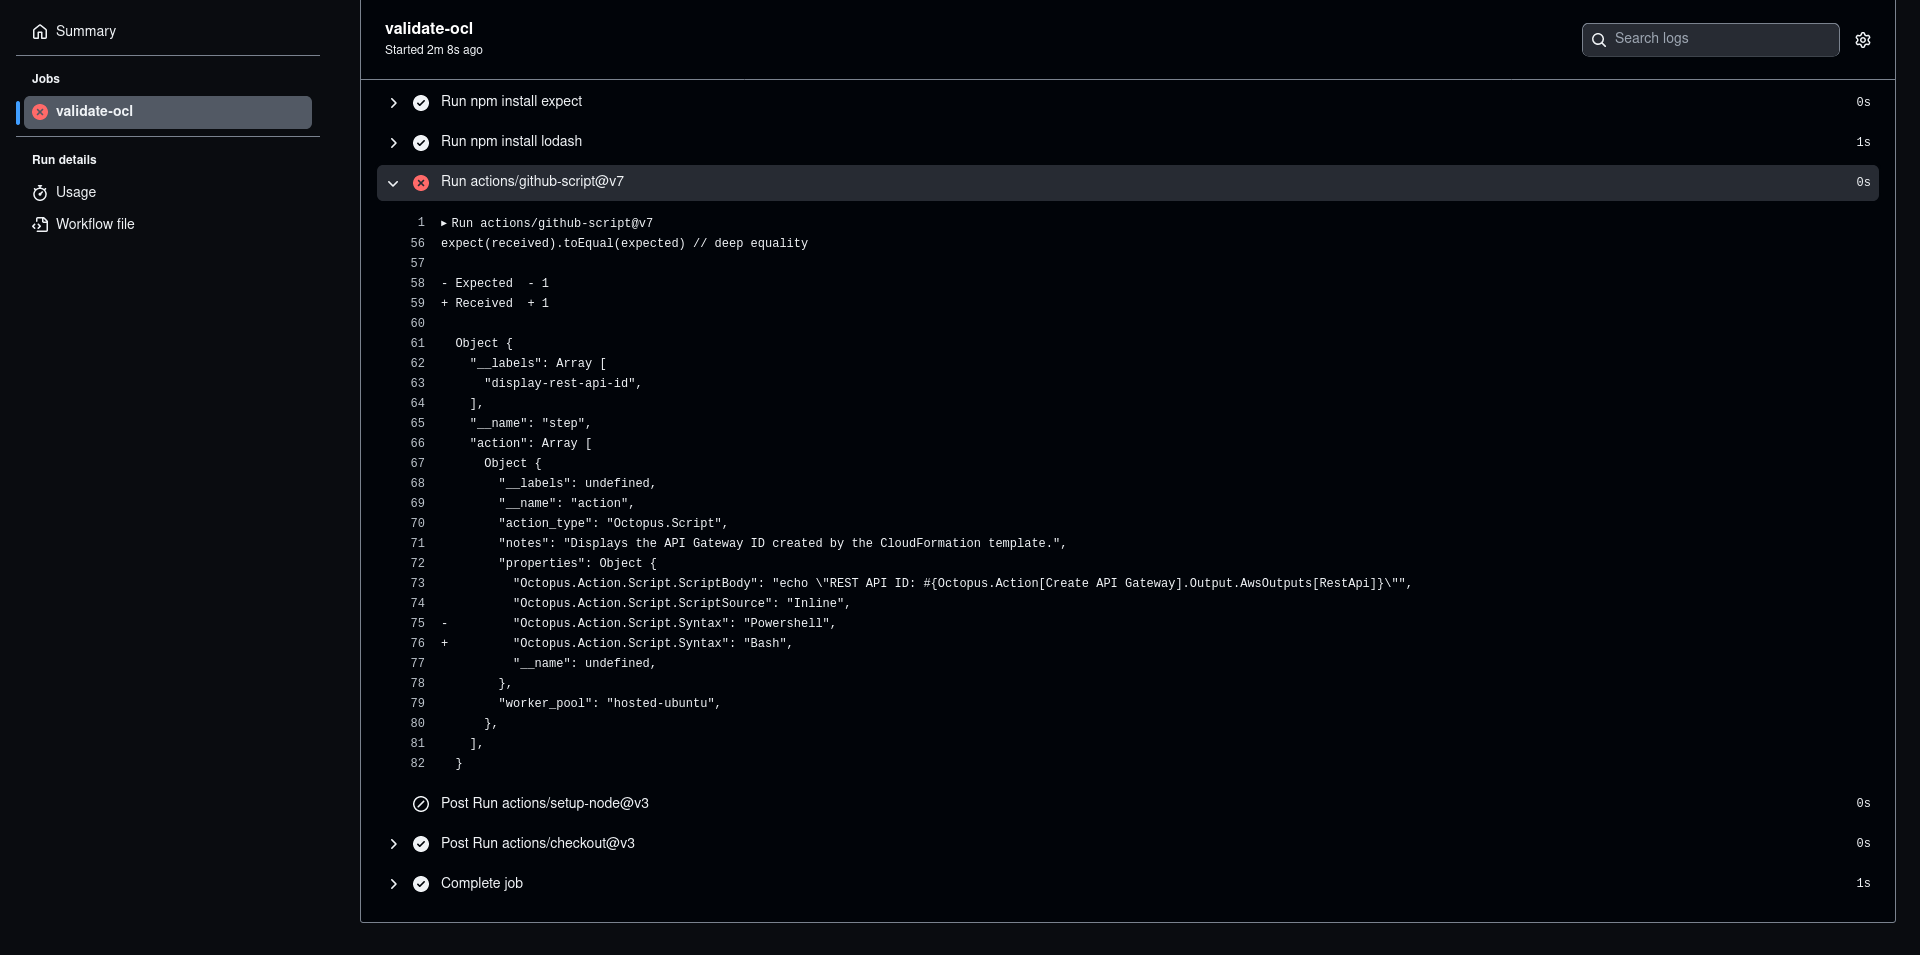Click line number 73 in the log
Image resolution: width=1920 pixels, height=955 pixels.
click(418, 583)
